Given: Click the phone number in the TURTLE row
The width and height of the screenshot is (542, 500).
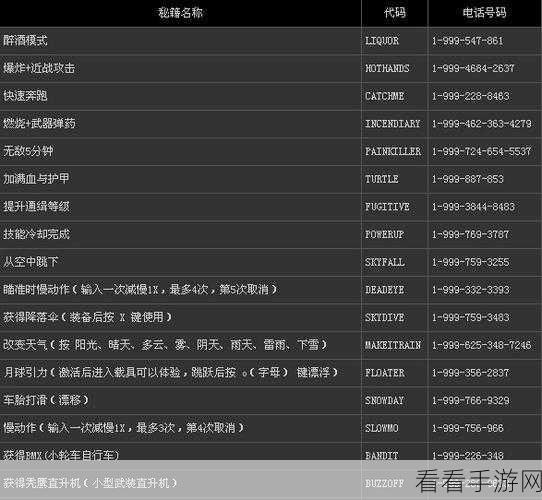Looking at the screenshot, I should (468, 179).
